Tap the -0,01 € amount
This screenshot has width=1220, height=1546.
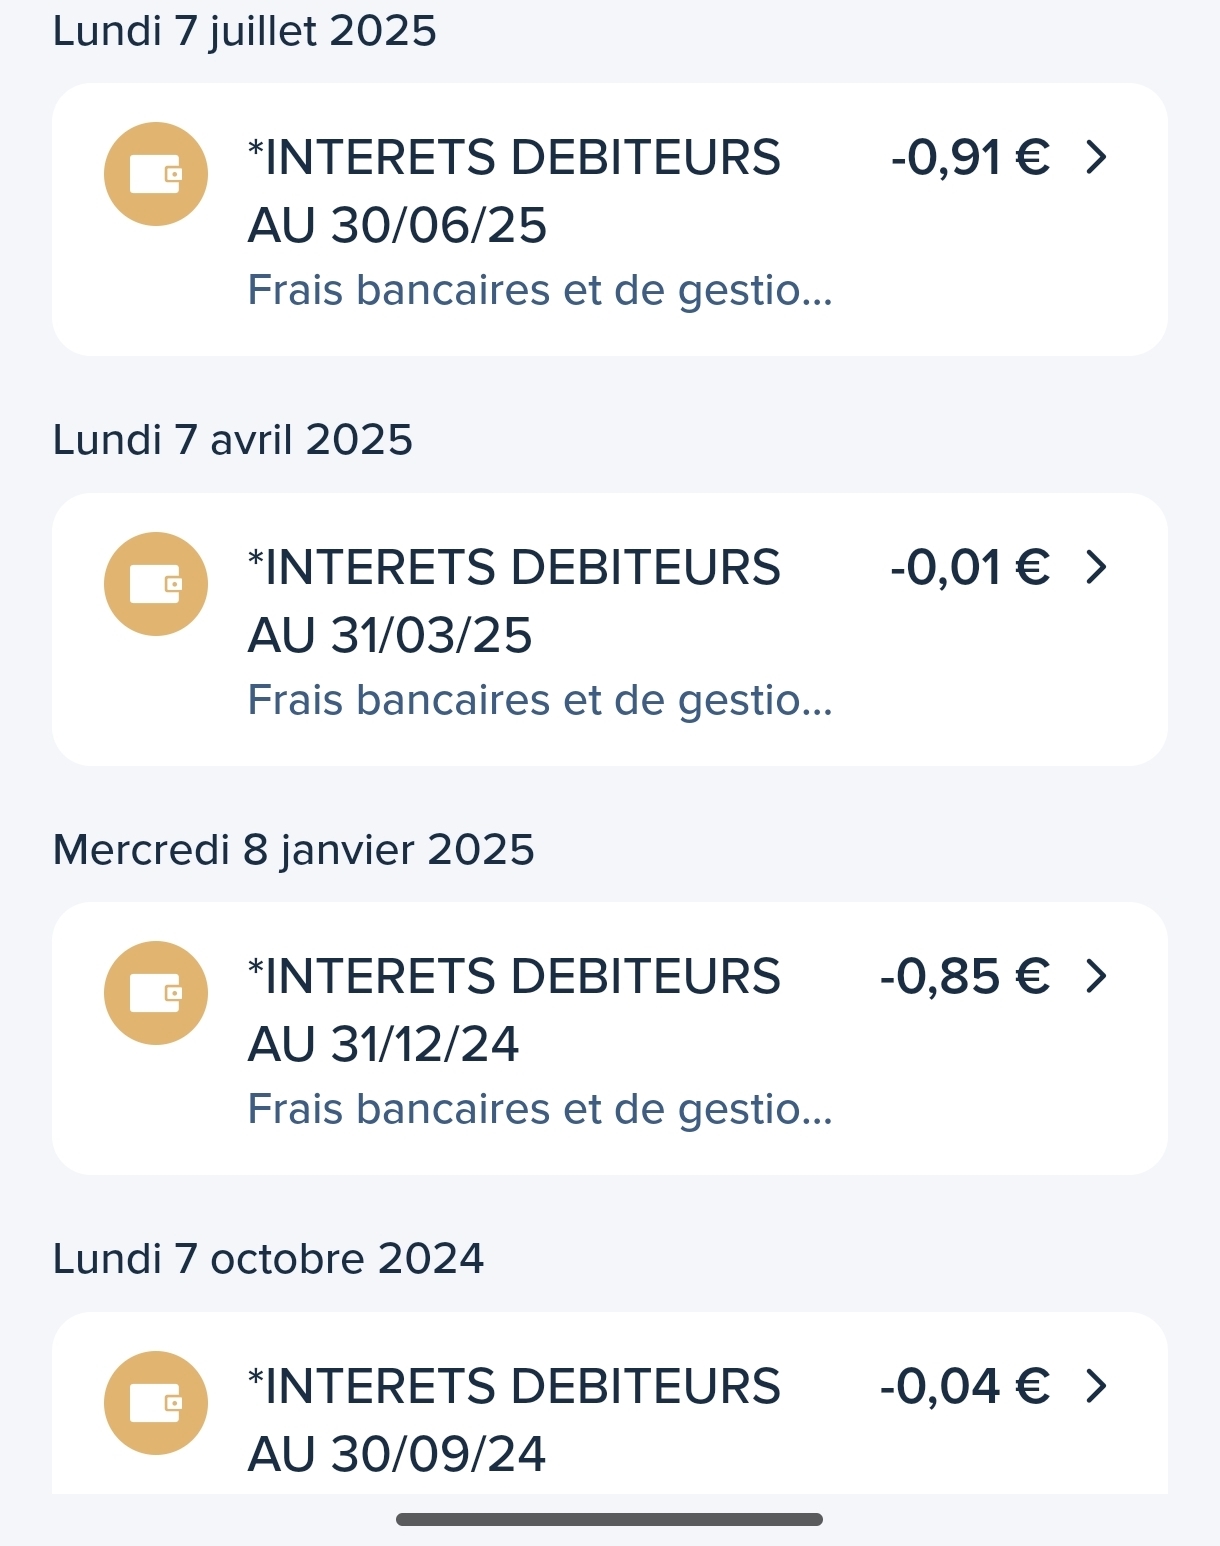(x=970, y=568)
